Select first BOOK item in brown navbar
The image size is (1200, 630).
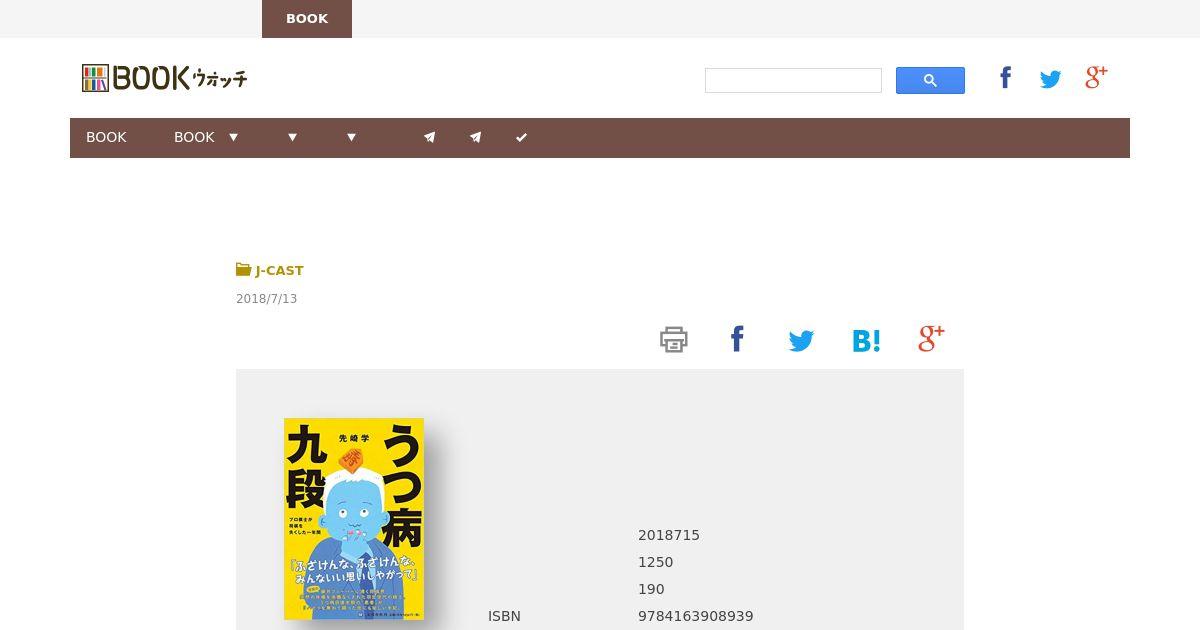pyautogui.click(x=106, y=137)
